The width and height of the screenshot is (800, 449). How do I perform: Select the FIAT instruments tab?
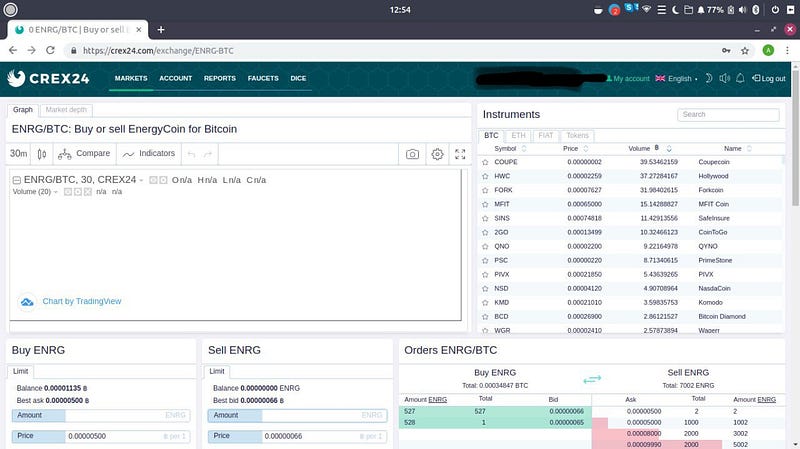point(545,135)
